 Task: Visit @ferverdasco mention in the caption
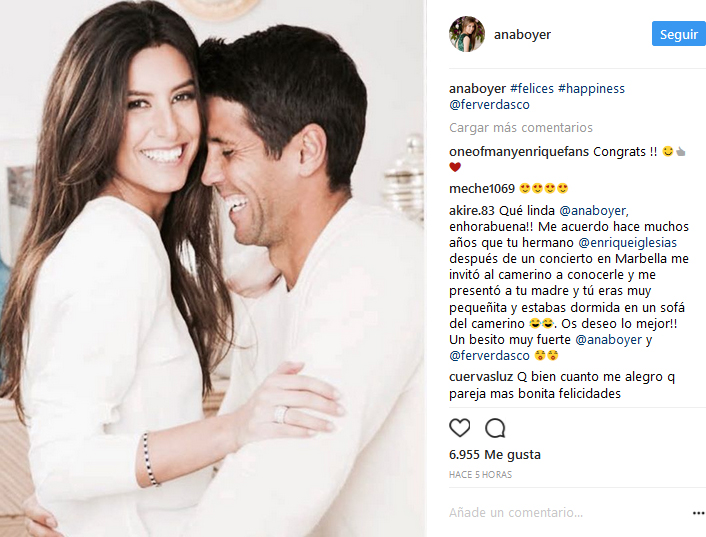tap(489, 105)
